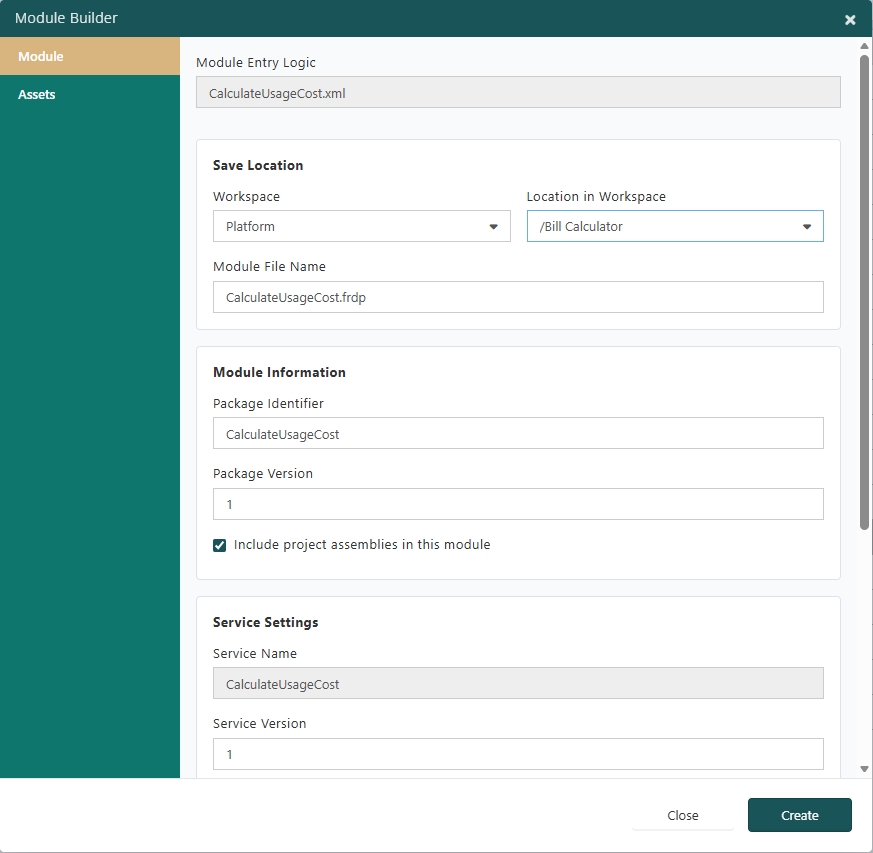Click the Module Builder title text
Image resolution: width=873 pixels, height=853 pixels.
[66, 18]
